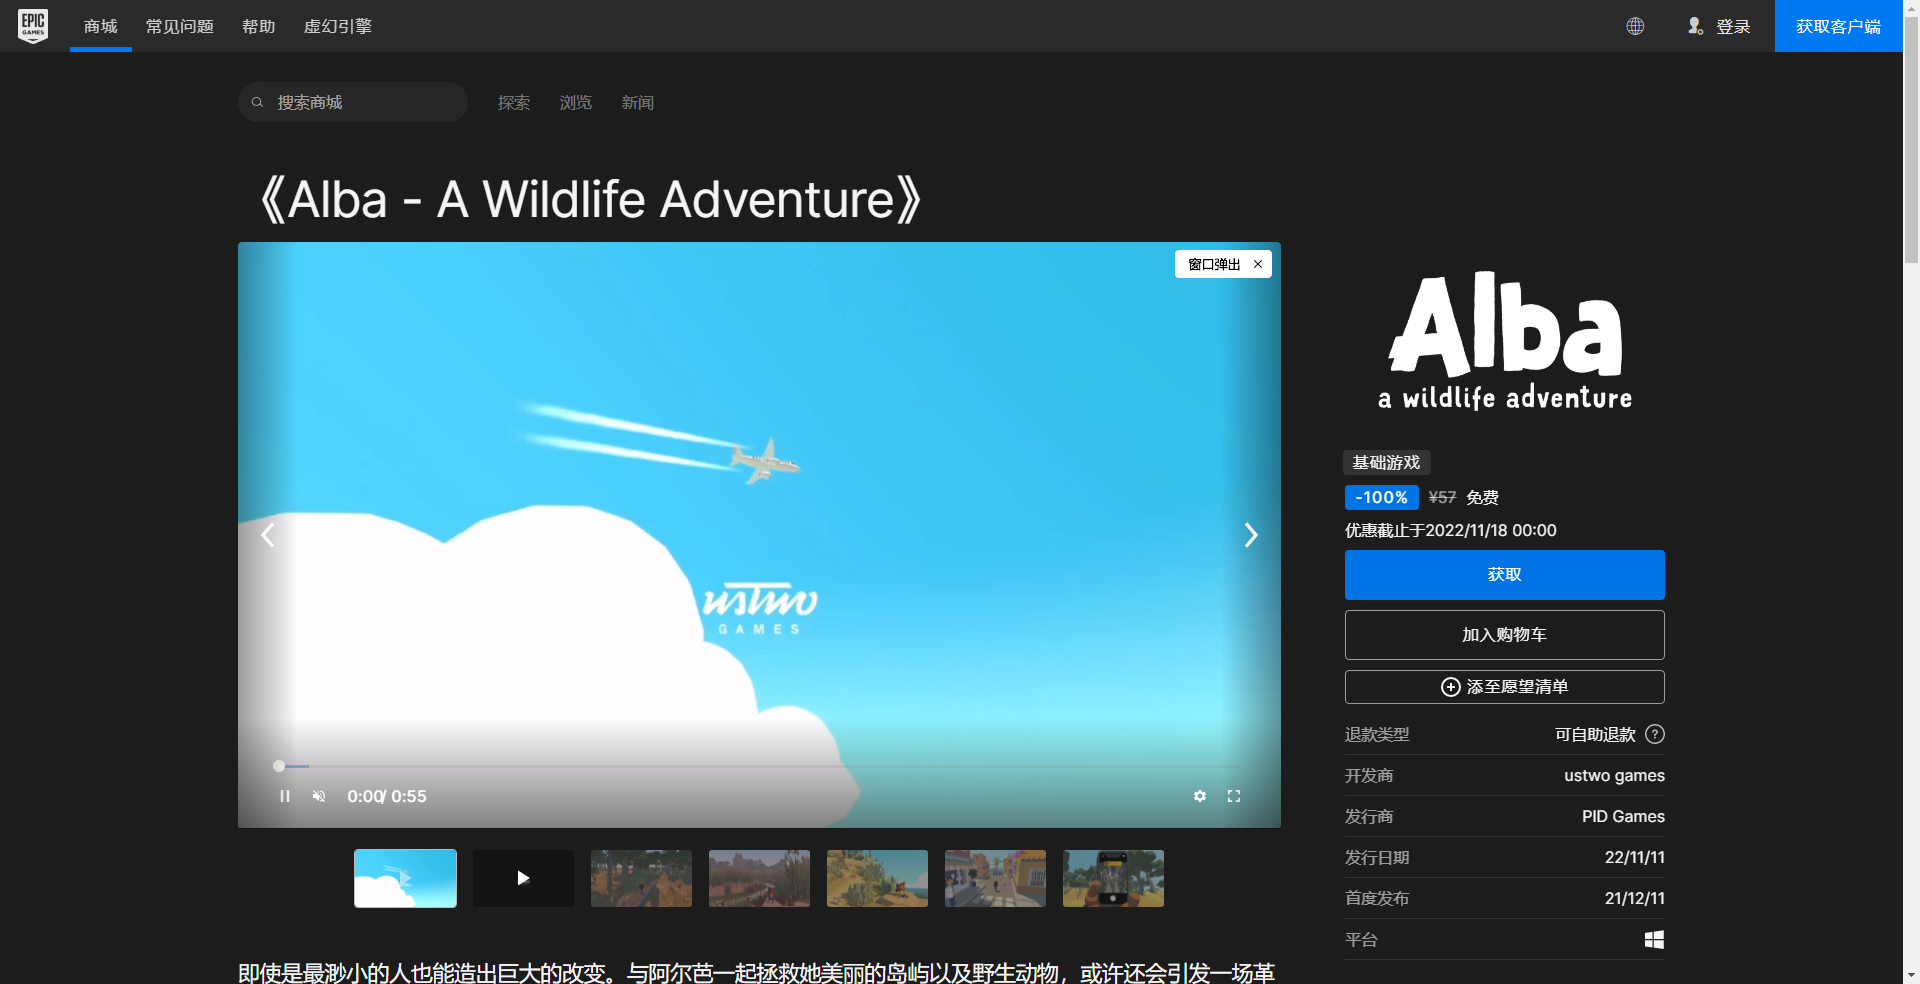Add the game via 加入购物车
Viewport: 1920px width, 984px height.
1504,634
